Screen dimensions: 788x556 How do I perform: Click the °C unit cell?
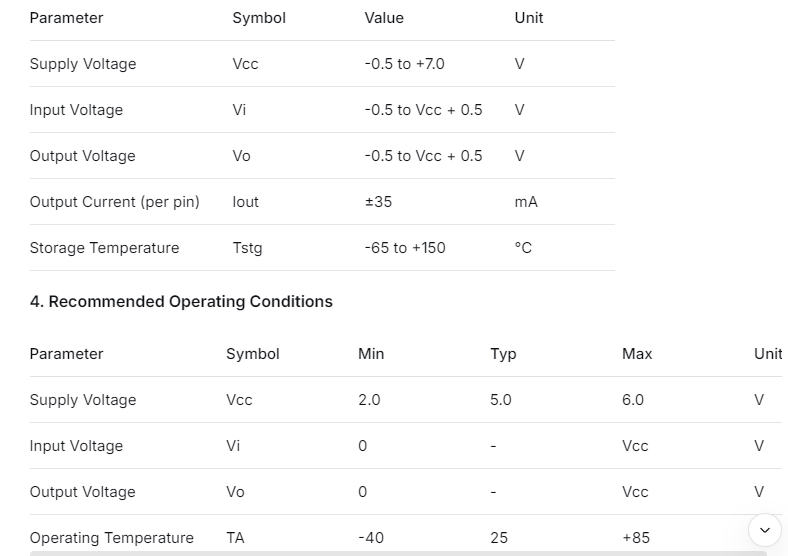pos(523,248)
